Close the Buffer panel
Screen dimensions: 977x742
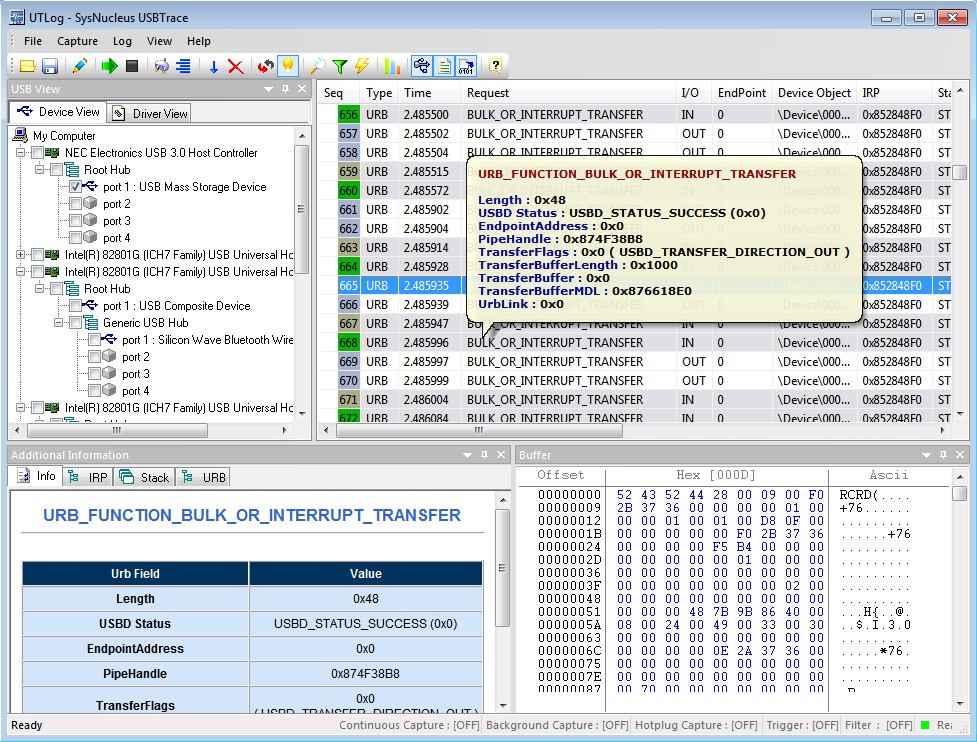click(x=960, y=455)
